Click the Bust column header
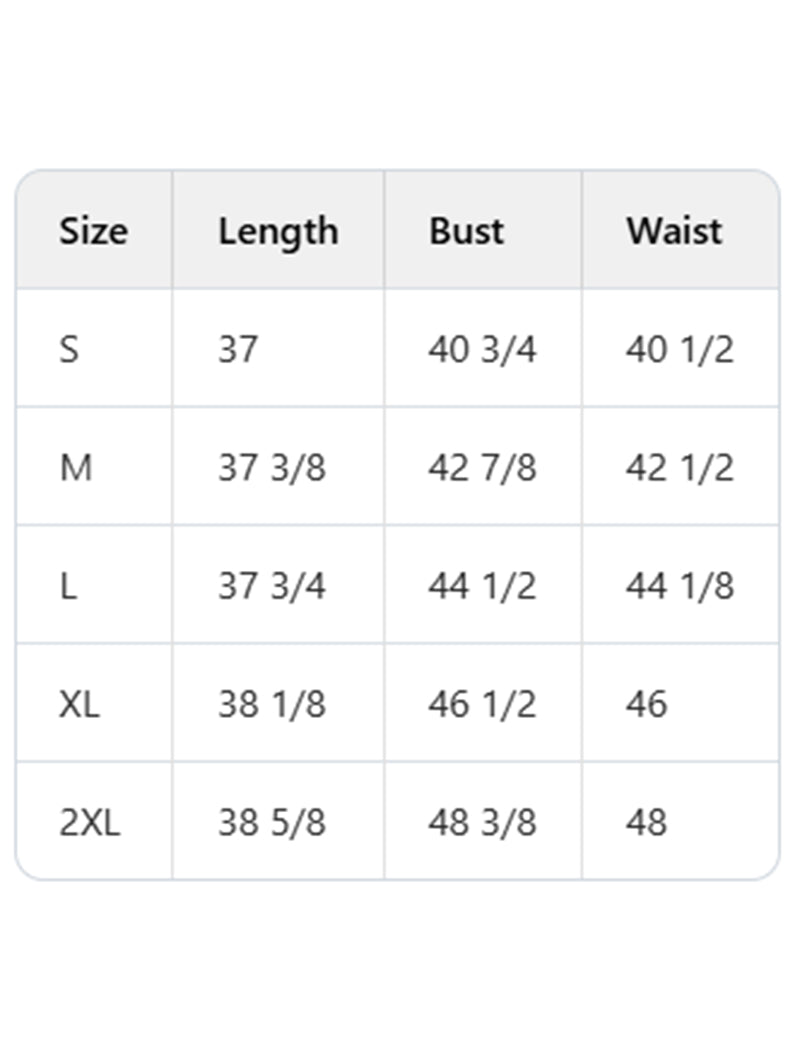The width and height of the screenshot is (800, 1050). [x=466, y=231]
